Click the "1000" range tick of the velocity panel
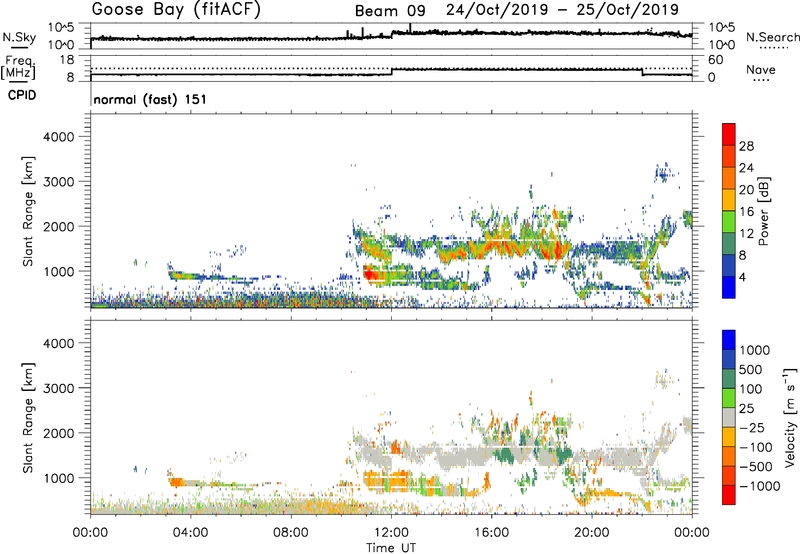Image resolution: width=800 pixels, height=554 pixels. point(58,478)
